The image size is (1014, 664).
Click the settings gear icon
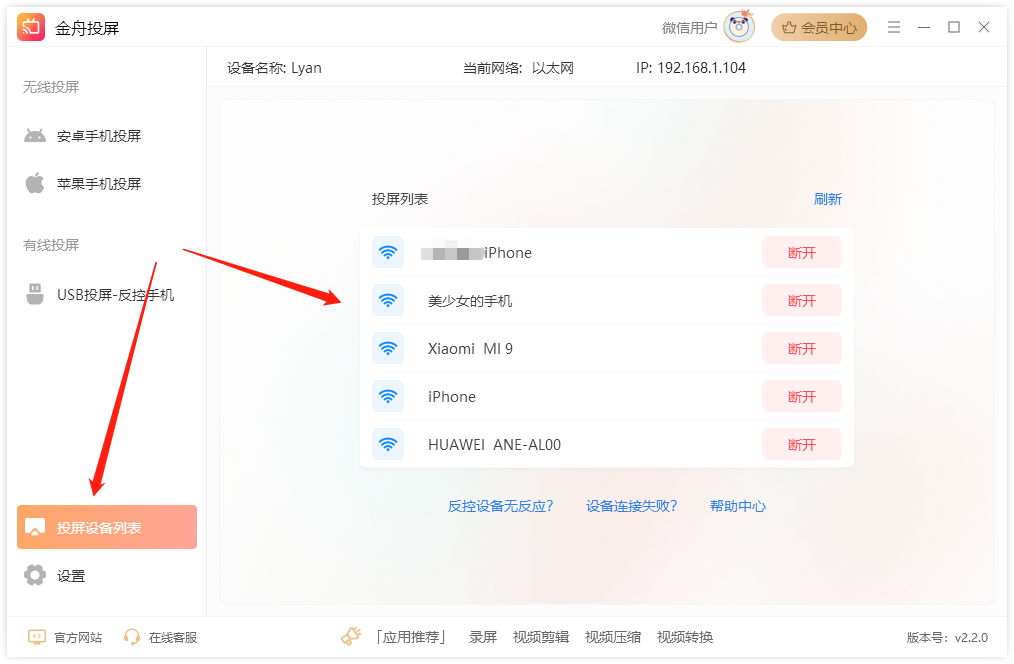[x=35, y=575]
